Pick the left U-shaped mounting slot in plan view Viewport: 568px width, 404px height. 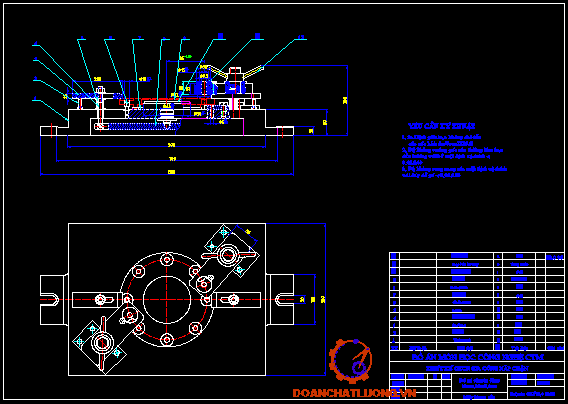click(50, 300)
